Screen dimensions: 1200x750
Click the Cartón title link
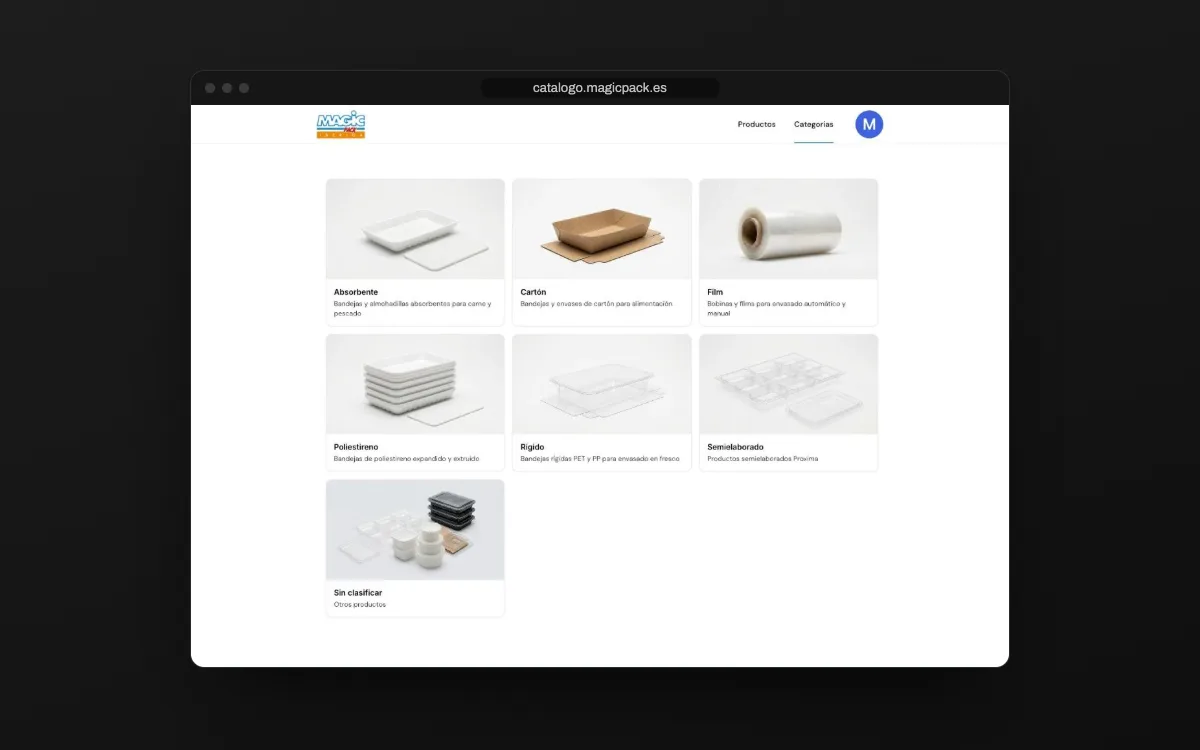pos(533,292)
